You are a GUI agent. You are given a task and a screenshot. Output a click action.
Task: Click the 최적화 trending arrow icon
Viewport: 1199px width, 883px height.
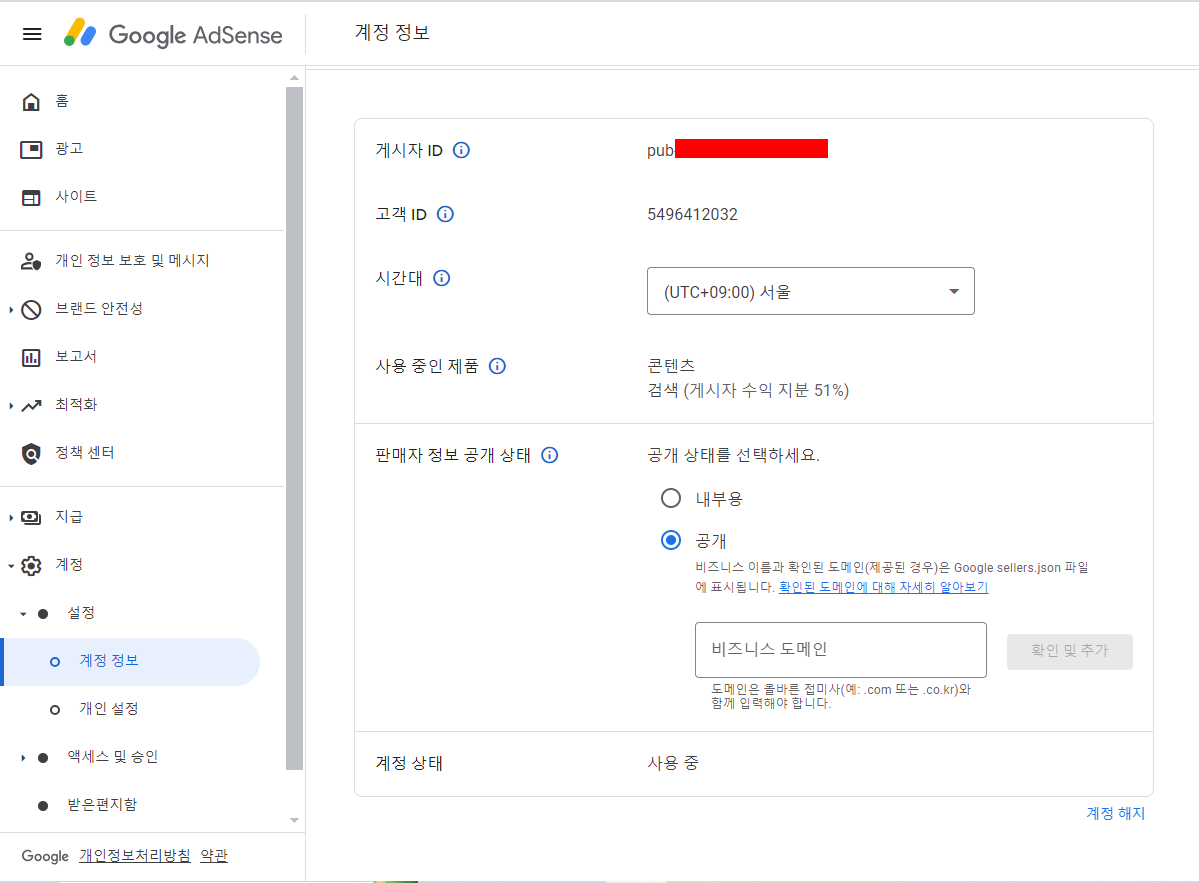point(31,405)
